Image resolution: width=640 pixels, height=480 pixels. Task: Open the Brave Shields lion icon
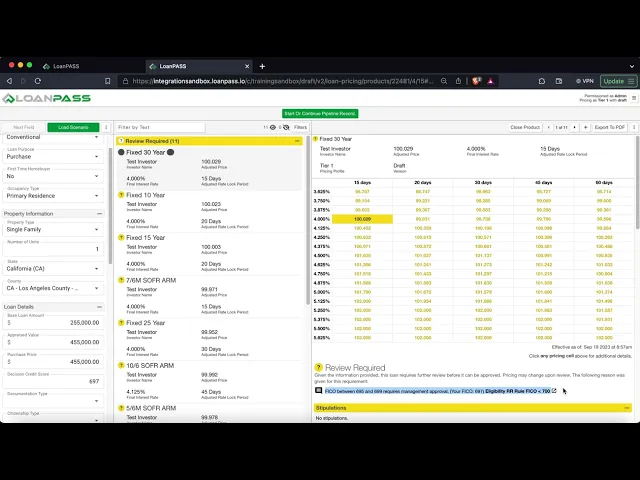tap(476, 81)
